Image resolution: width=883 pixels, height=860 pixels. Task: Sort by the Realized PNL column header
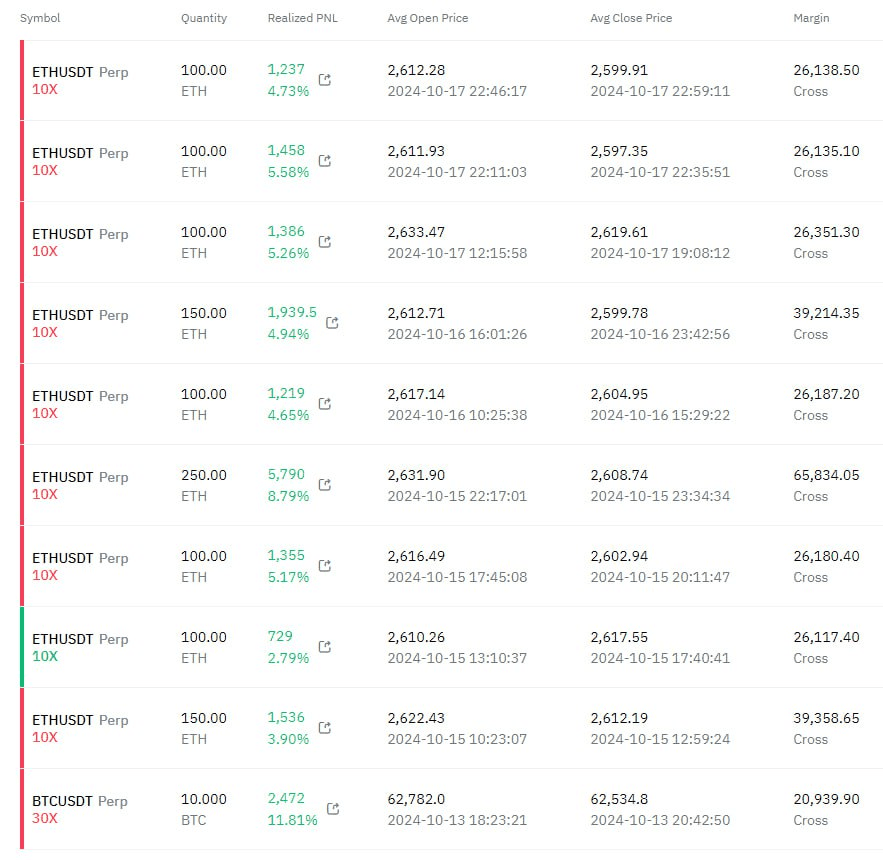point(302,18)
